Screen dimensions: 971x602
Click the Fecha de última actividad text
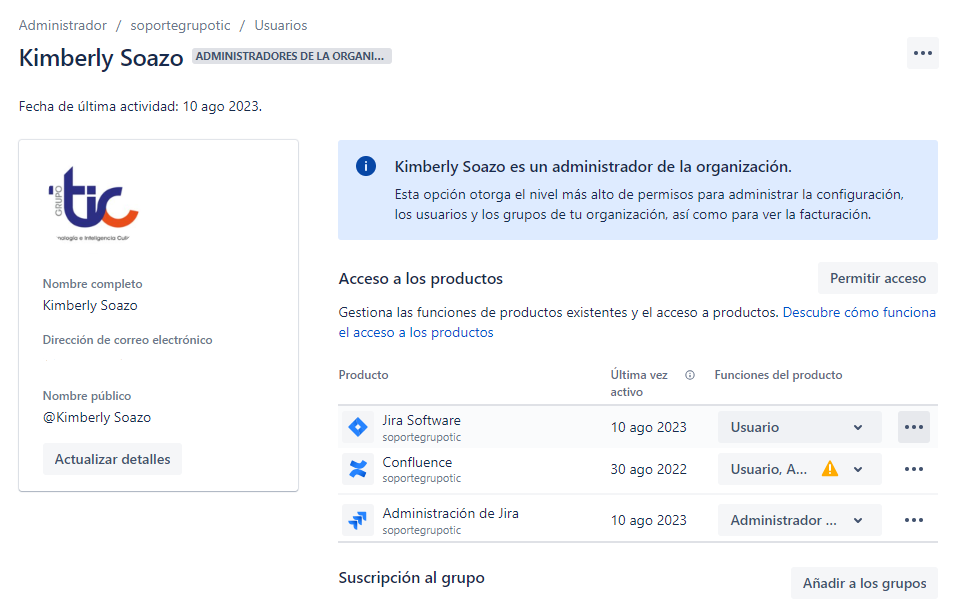pos(140,107)
